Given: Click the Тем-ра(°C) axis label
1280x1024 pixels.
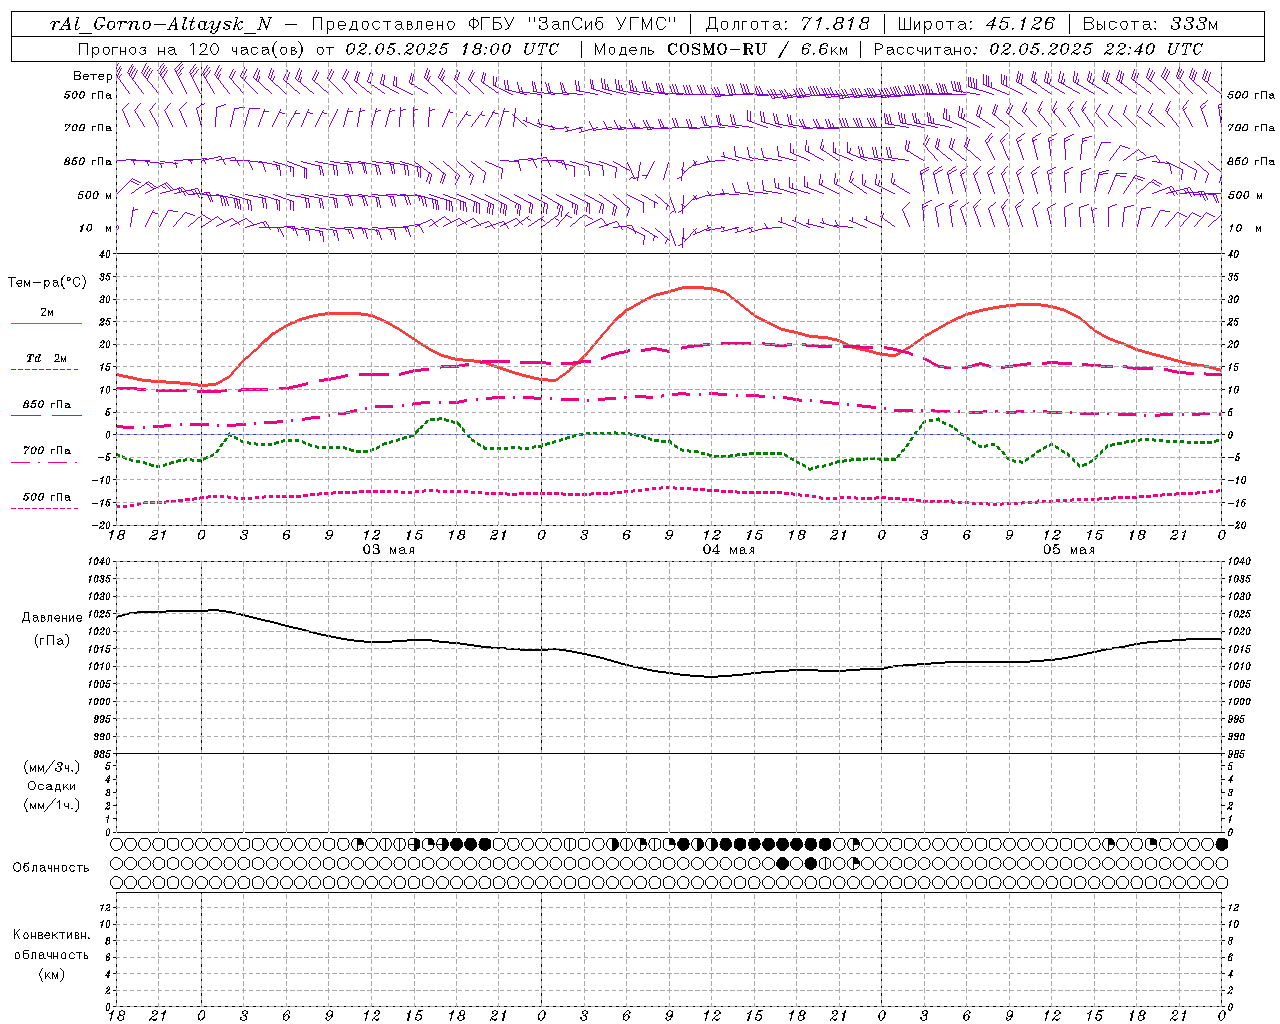Looking at the screenshot, I should 47,283.
